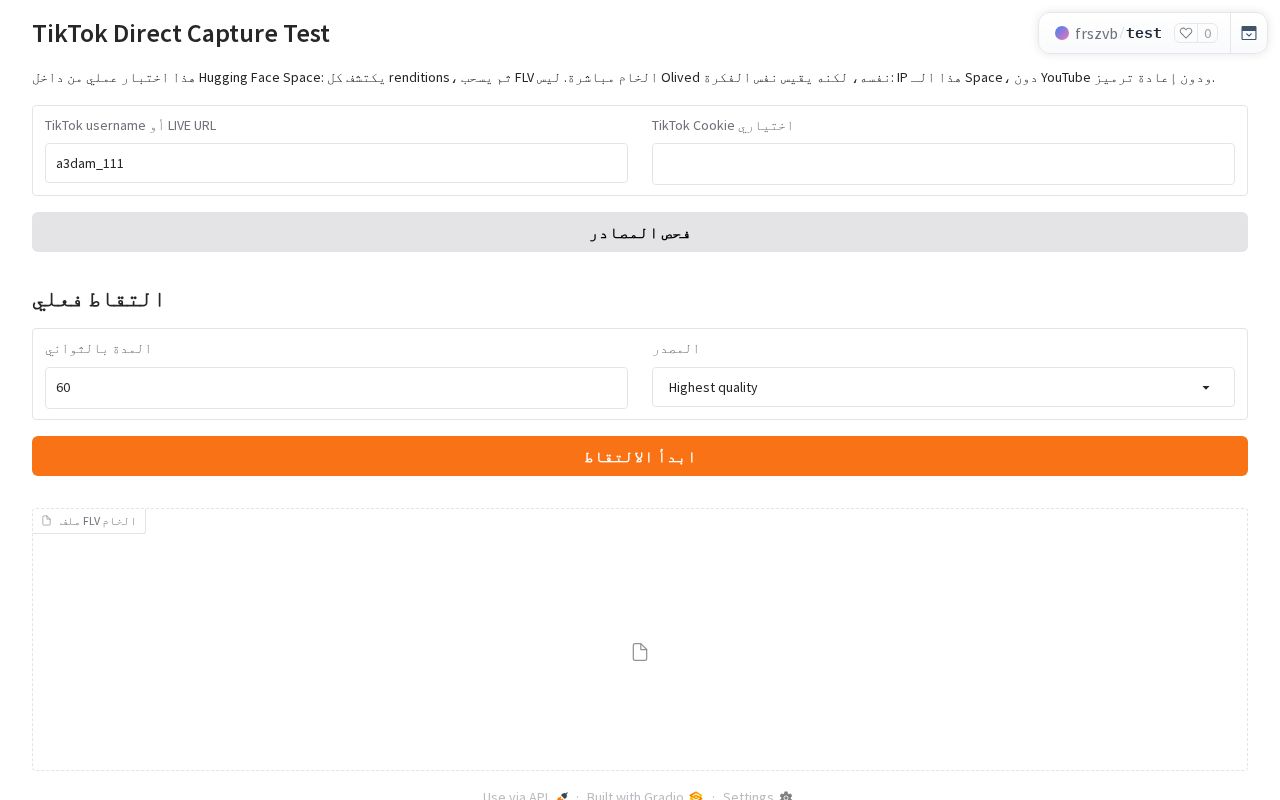Click the description paragraph mentioning Hugging Face Space

[624, 77]
